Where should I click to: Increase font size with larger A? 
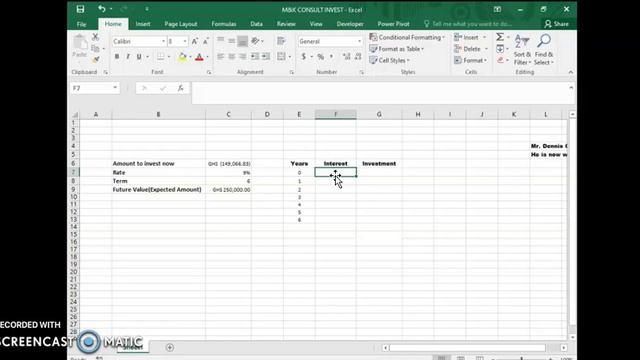pos(195,41)
